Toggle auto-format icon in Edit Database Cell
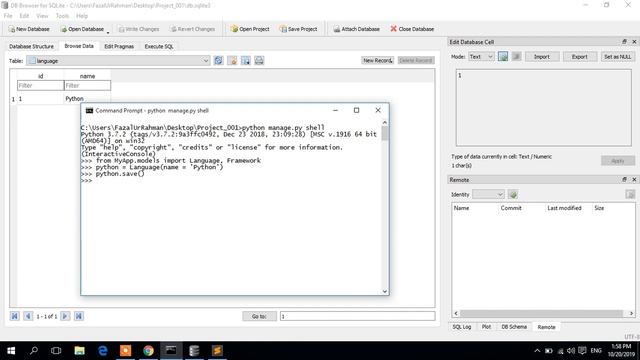This screenshot has width=640, height=360. [x=503, y=56]
